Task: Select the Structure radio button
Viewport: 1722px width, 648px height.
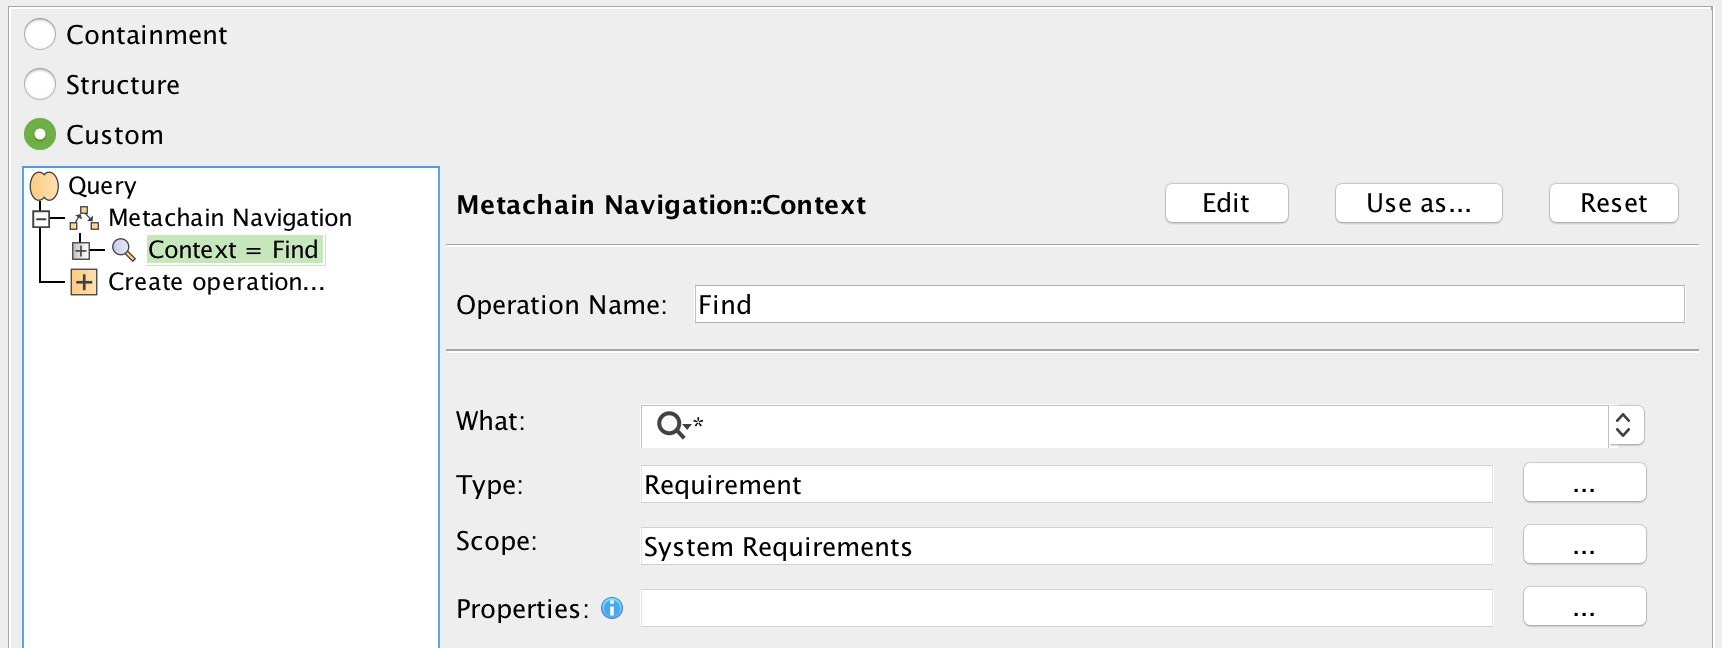Action: (x=40, y=85)
